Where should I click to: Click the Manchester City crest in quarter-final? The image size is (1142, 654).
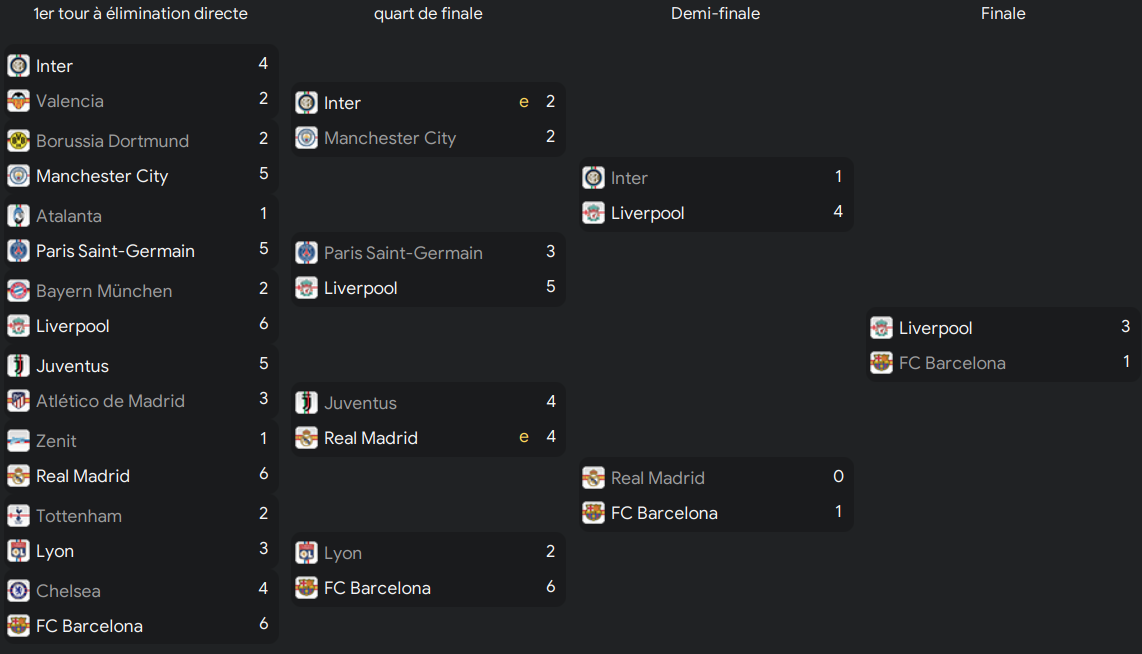(307, 138)
